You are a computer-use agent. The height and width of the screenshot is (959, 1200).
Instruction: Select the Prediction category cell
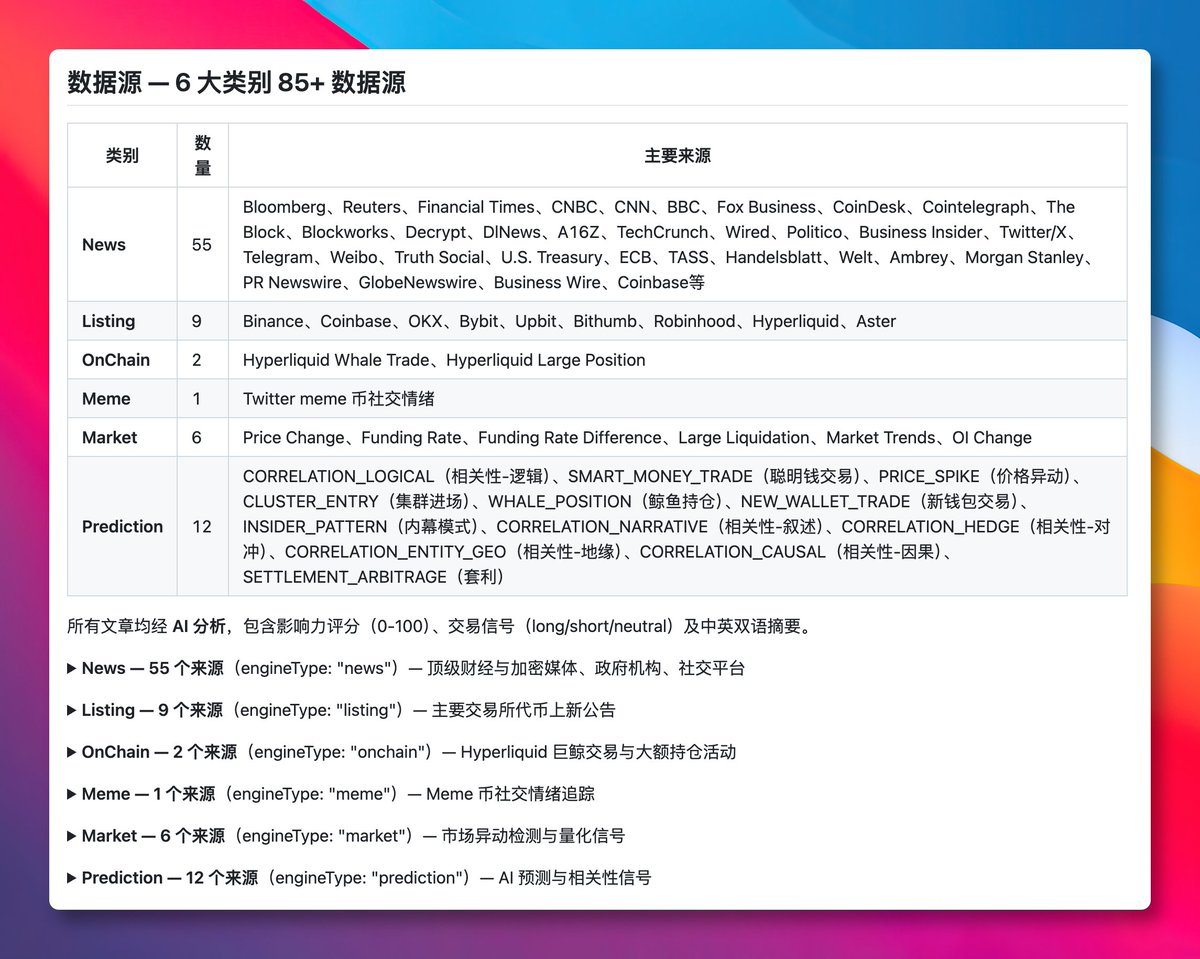coord(122,527)
